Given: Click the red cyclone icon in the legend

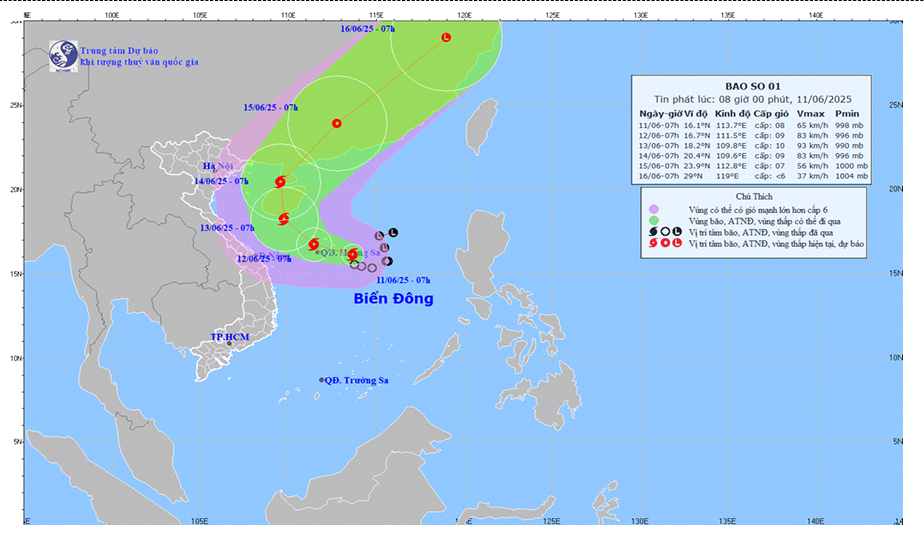Looking at the screenshot, I should point(652,245).
